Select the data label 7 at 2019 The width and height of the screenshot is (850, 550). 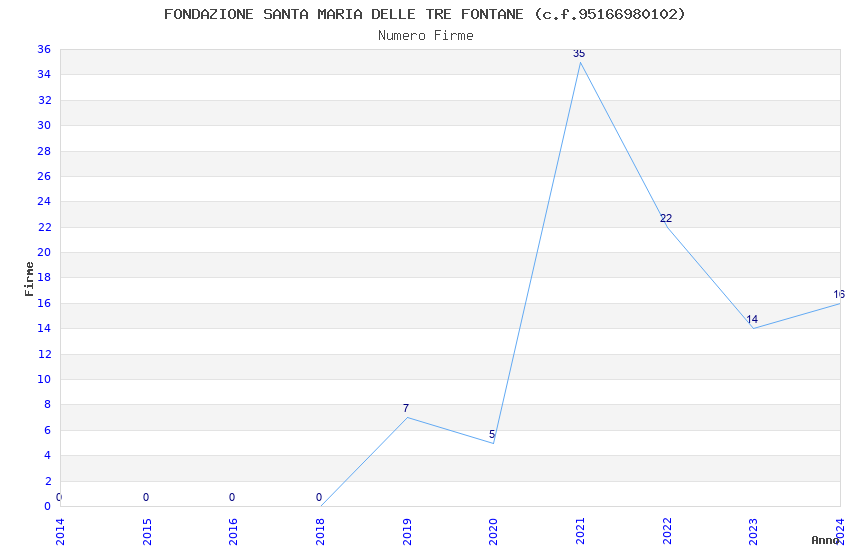pyautogui.click(x=406, y=408)
